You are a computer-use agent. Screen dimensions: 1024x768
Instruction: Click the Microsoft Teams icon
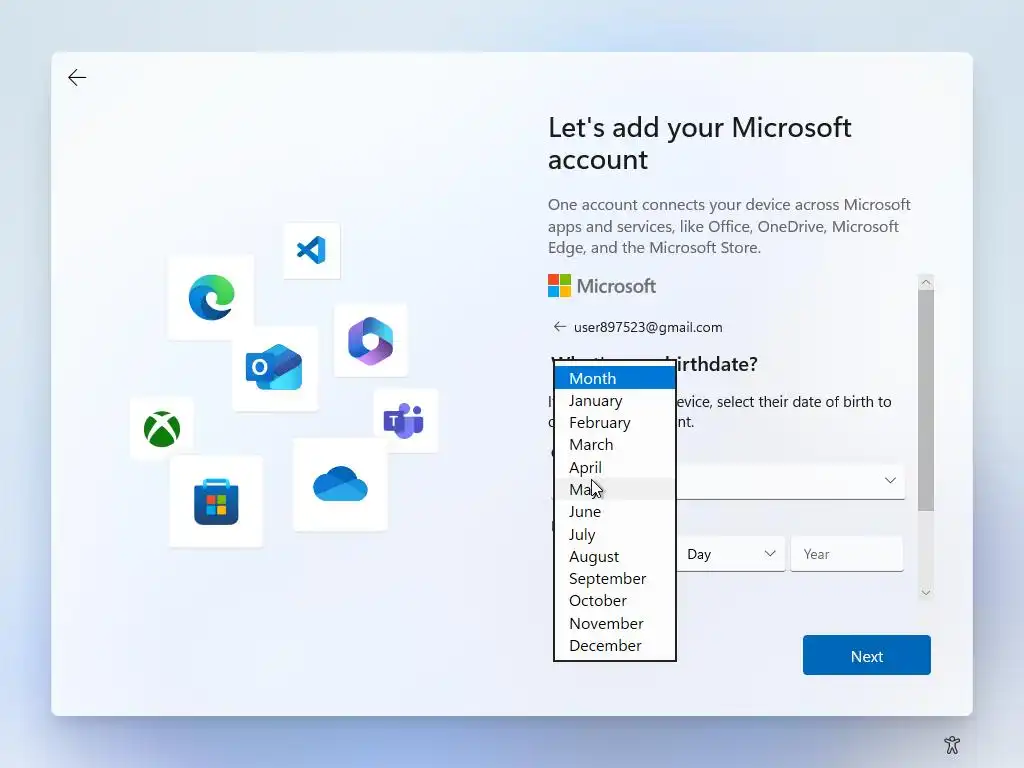(x=405, y=421)
